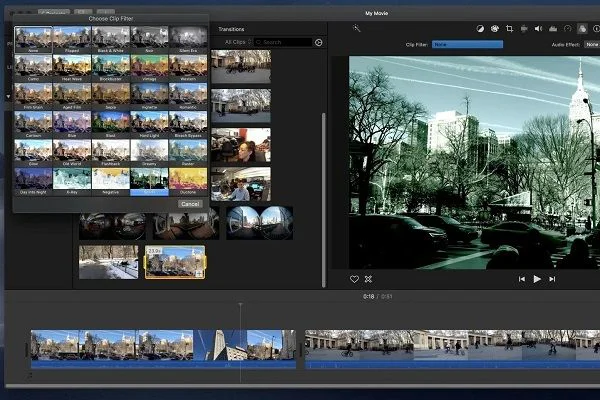Select the Blockbuster filter
This screenshot has height=400, width=600.
pyautogui.click(x=111, y=68)
